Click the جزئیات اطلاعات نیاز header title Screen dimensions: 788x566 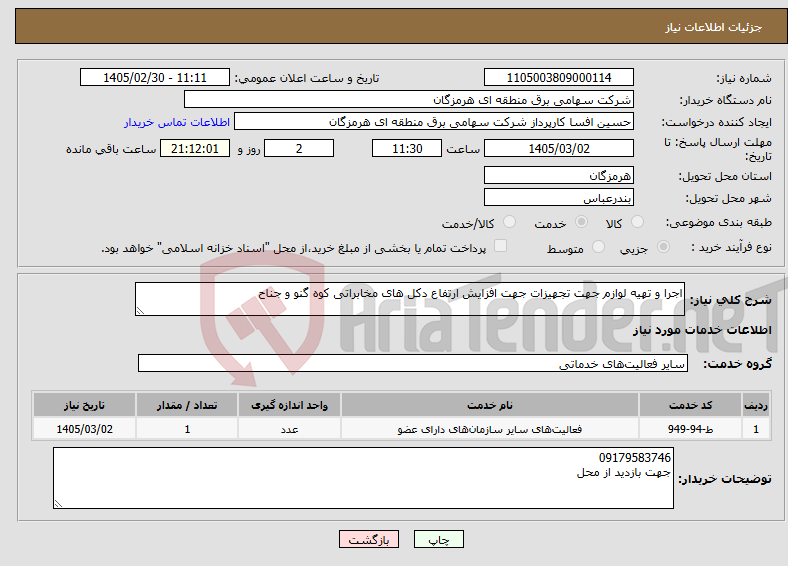point(714,27)
